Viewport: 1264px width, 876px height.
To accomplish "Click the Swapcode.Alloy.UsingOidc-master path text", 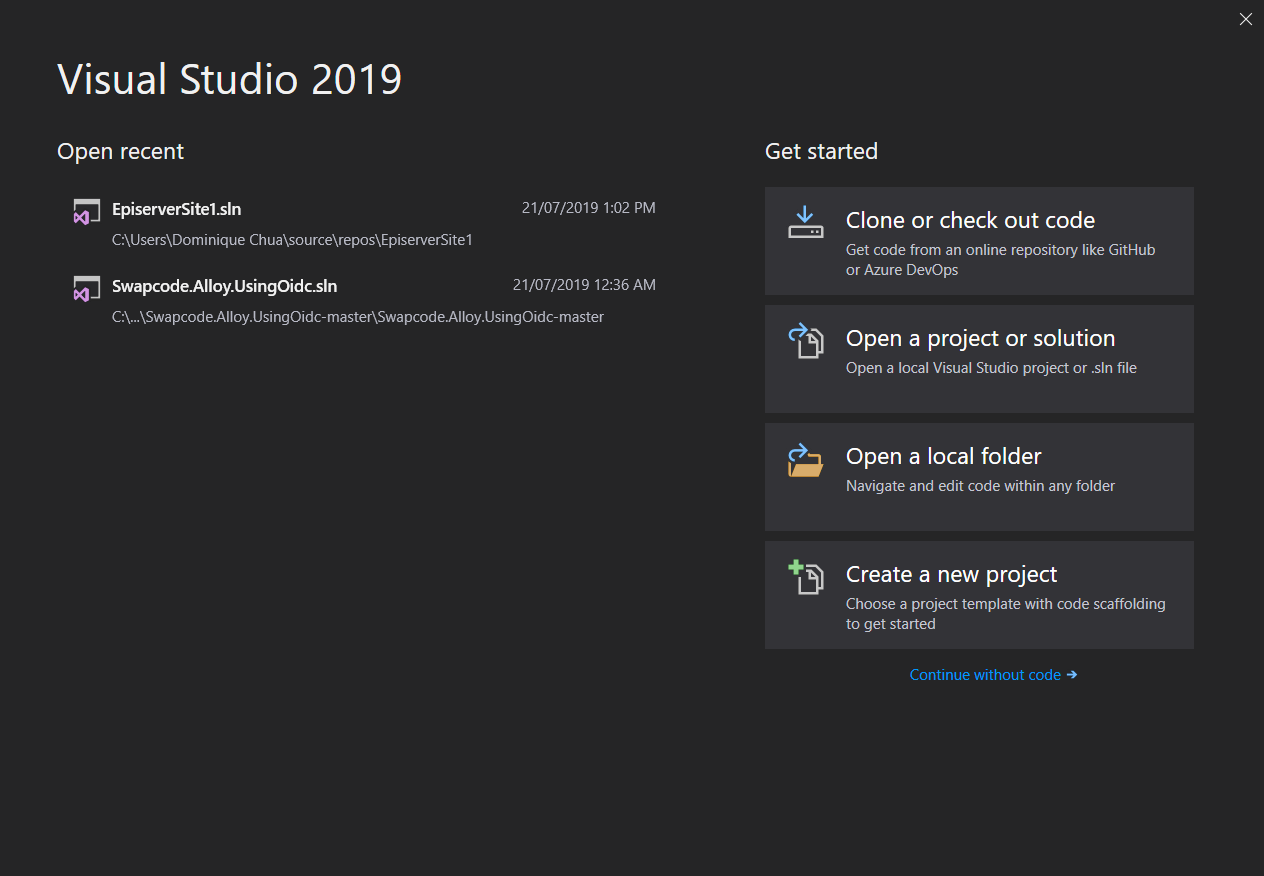I will 358,317.
